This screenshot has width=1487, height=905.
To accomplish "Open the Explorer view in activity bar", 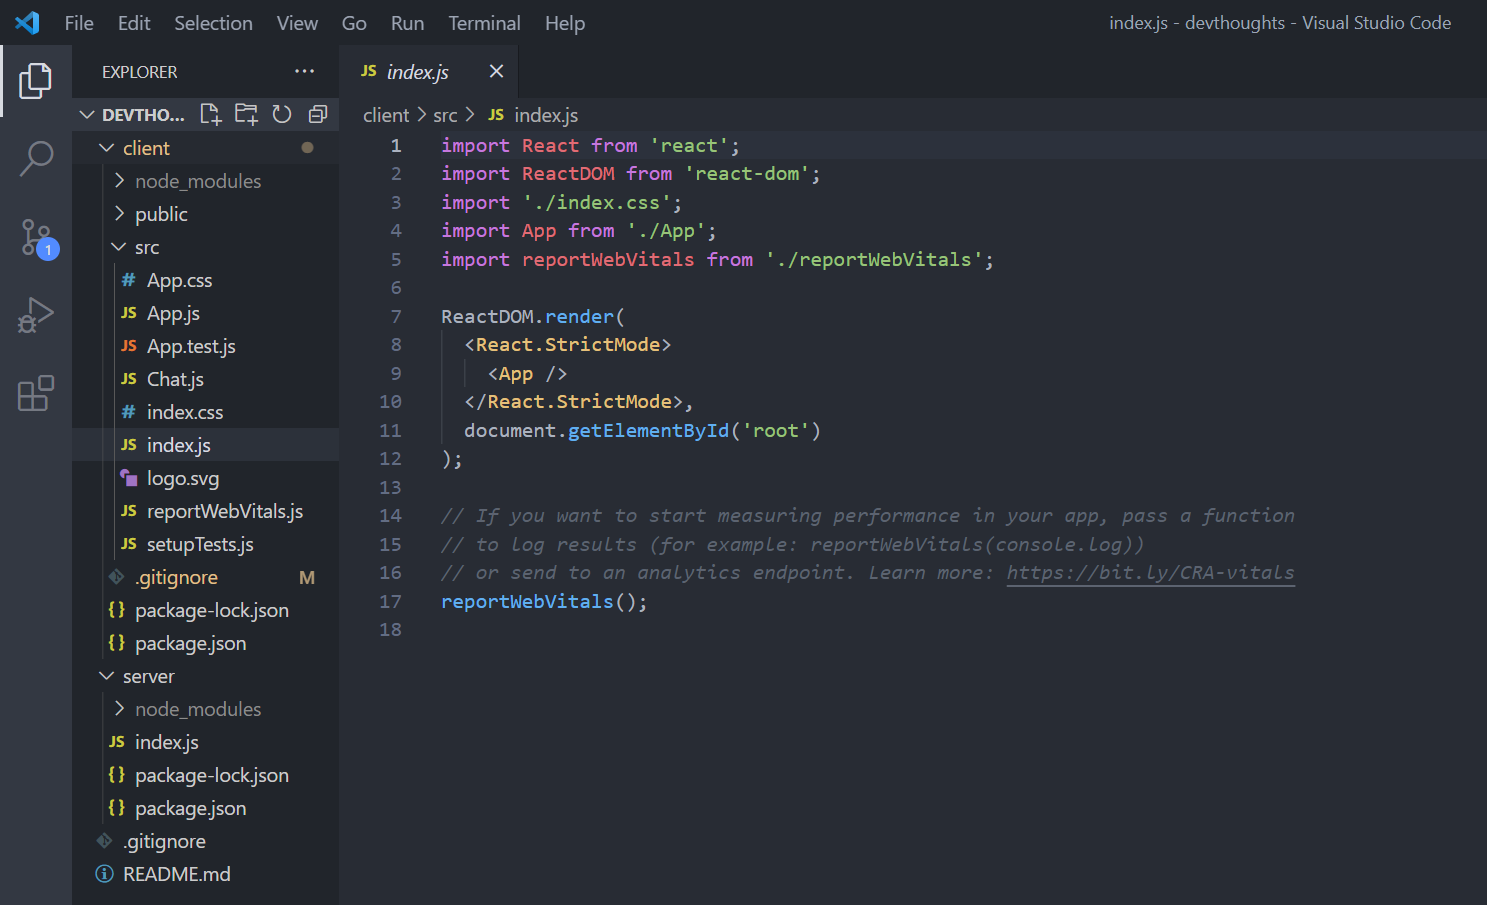I will (36, 81).
